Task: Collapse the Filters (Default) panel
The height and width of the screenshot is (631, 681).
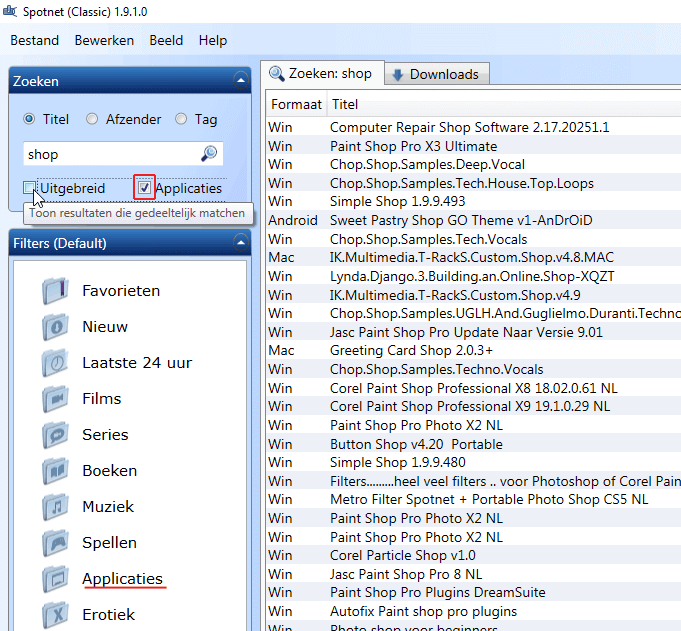Action: 241,242
